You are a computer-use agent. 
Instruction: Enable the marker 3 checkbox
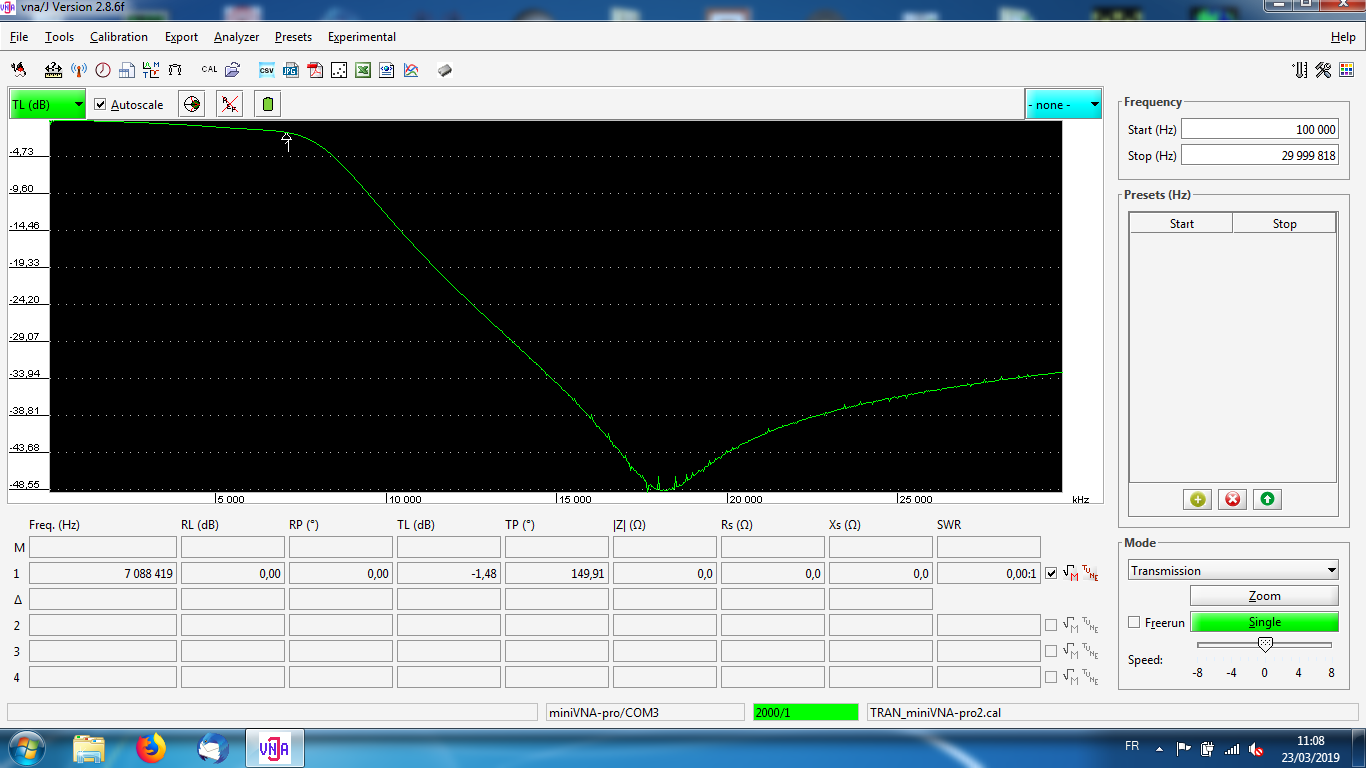click(x=1051, y=651)
